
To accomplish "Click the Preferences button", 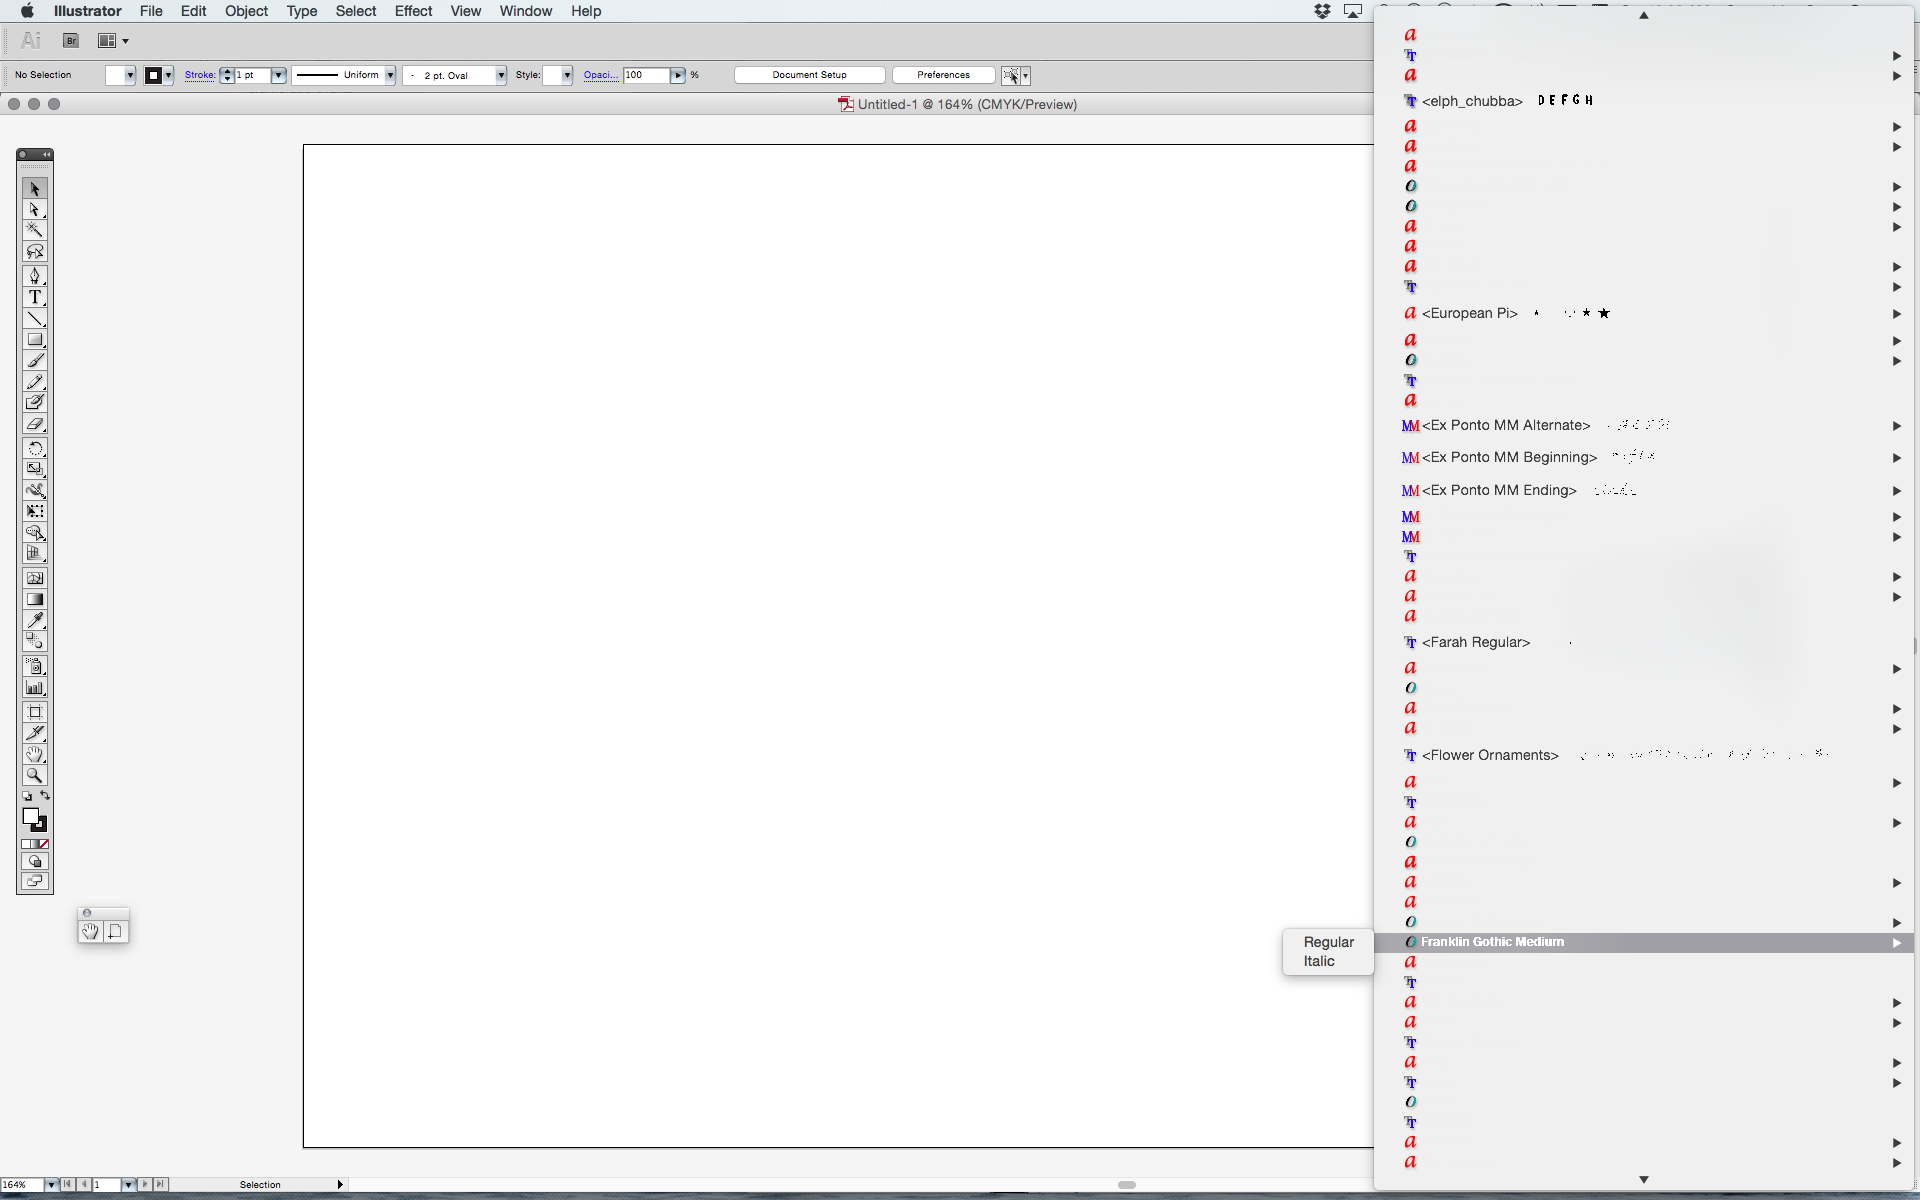I will (941, 75).
